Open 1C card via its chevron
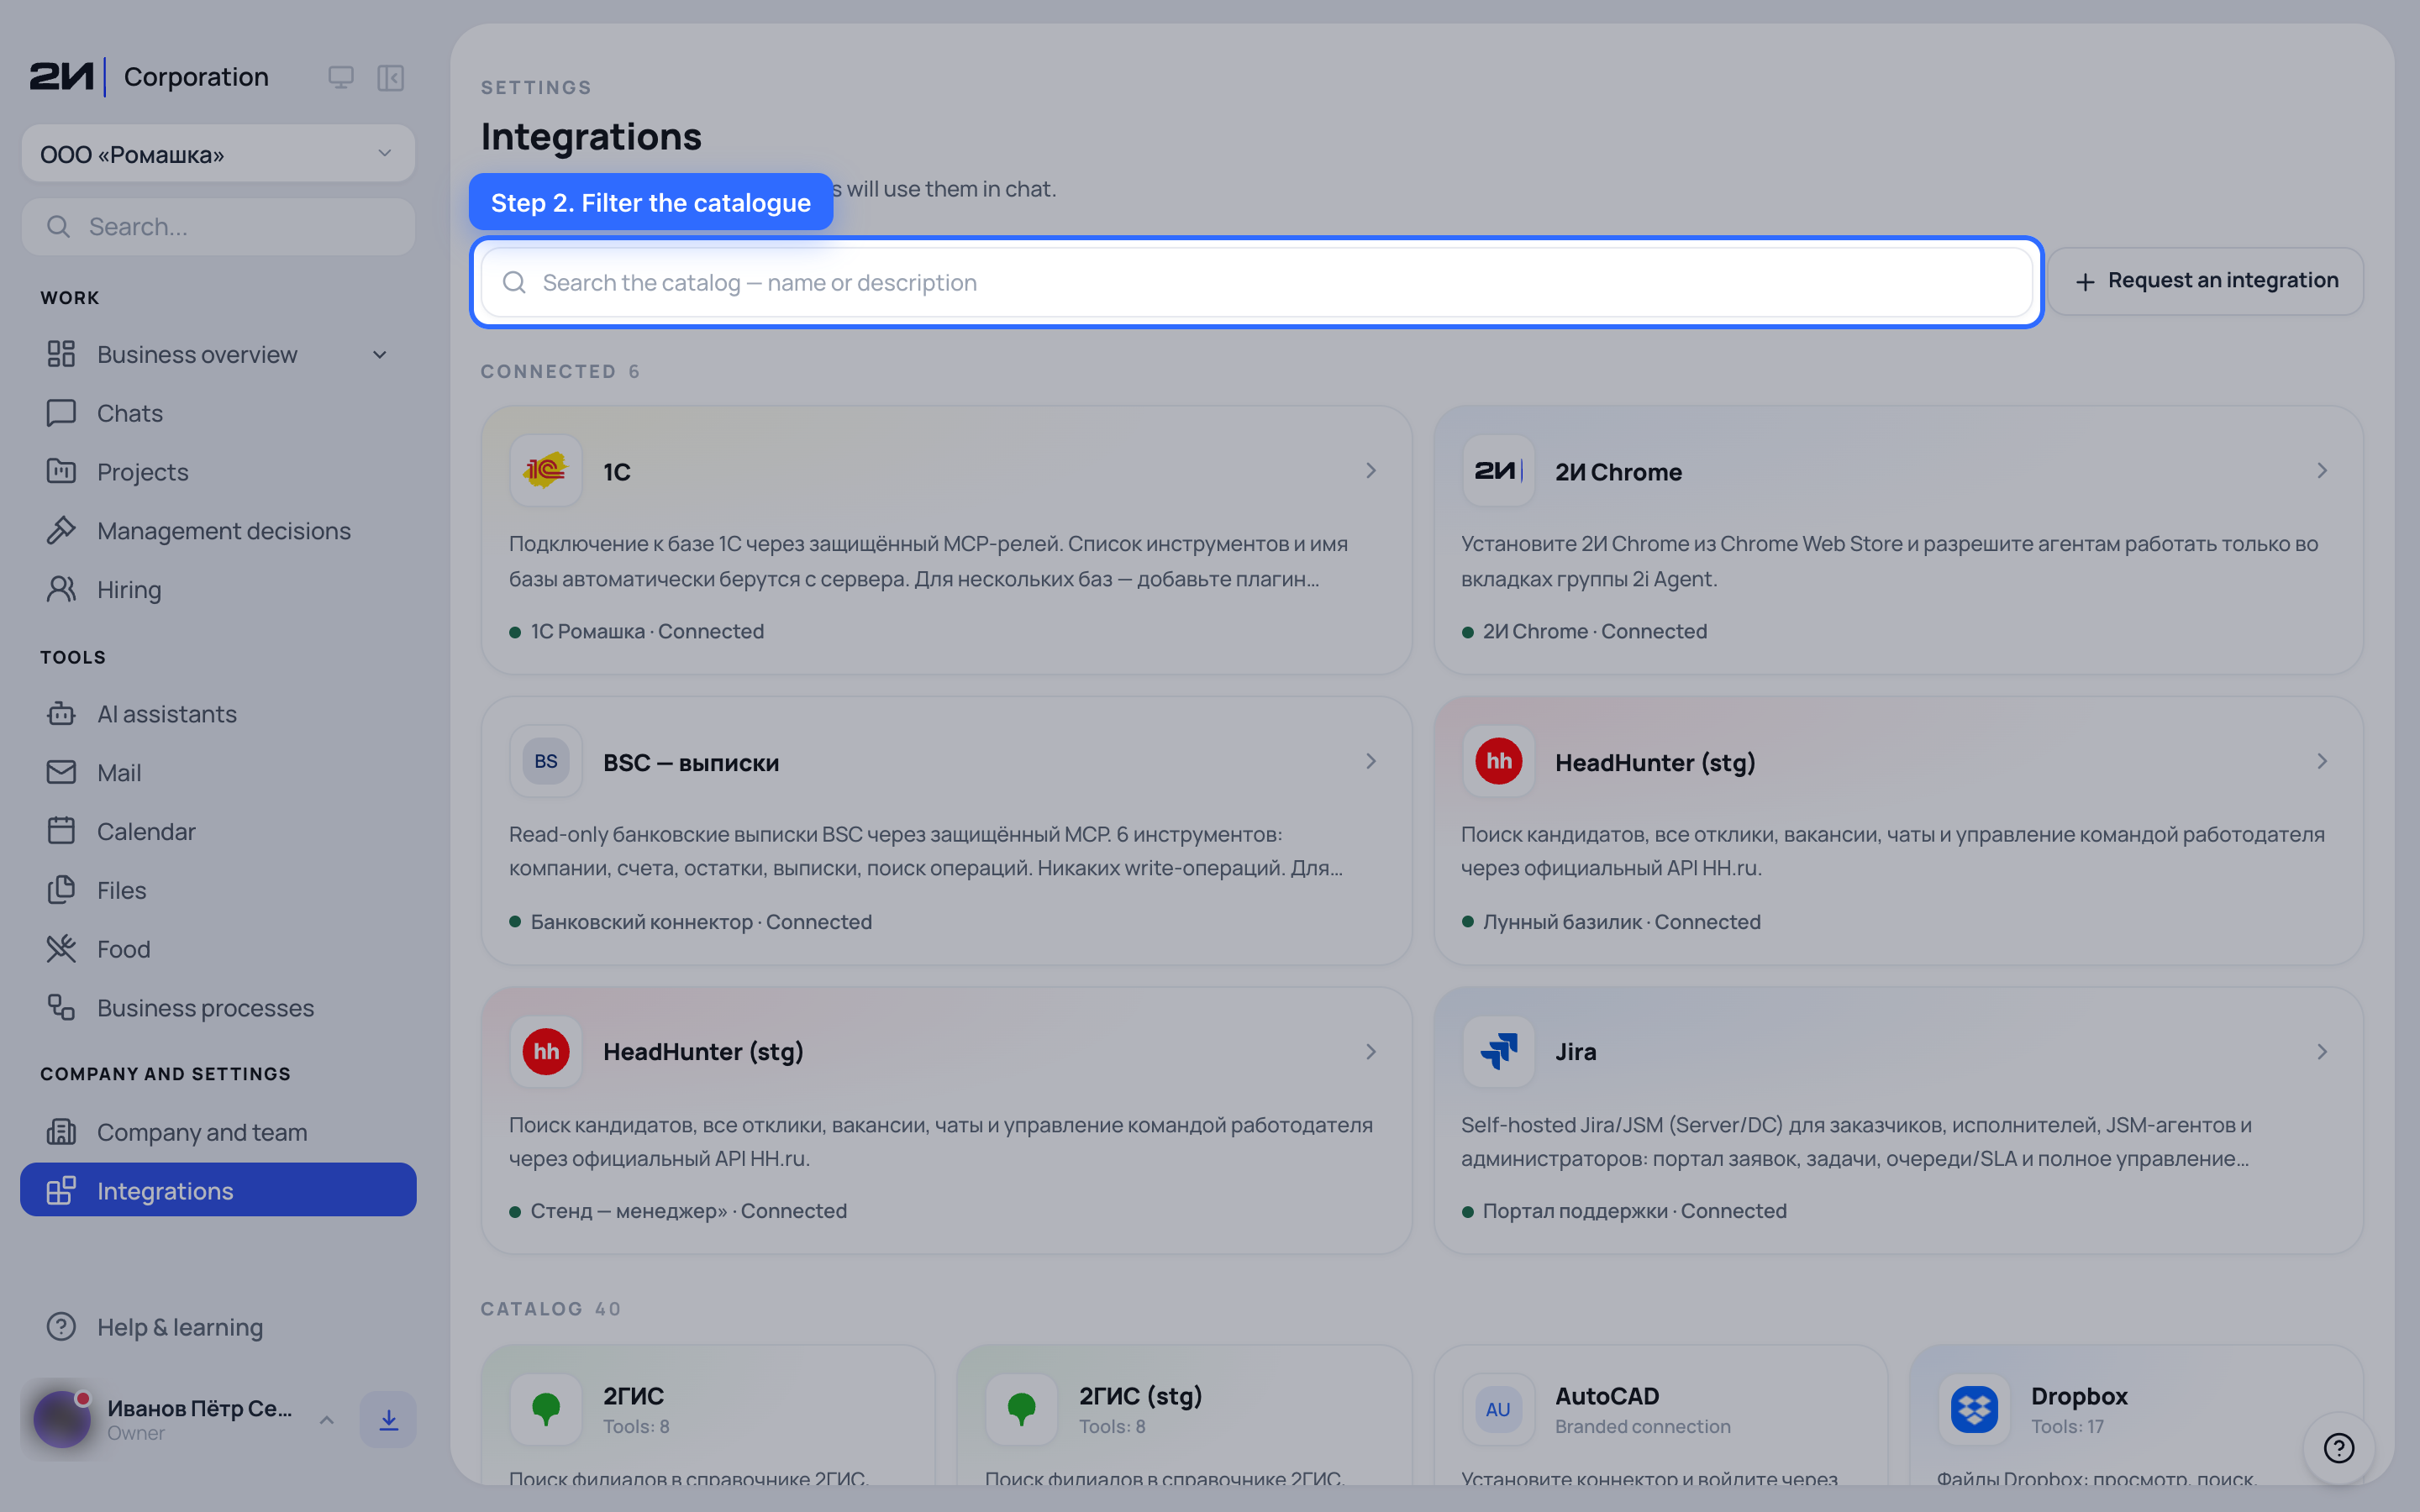This screenshot has width=2420, height=1512. pyautogui.click(x=1371, y=470)
